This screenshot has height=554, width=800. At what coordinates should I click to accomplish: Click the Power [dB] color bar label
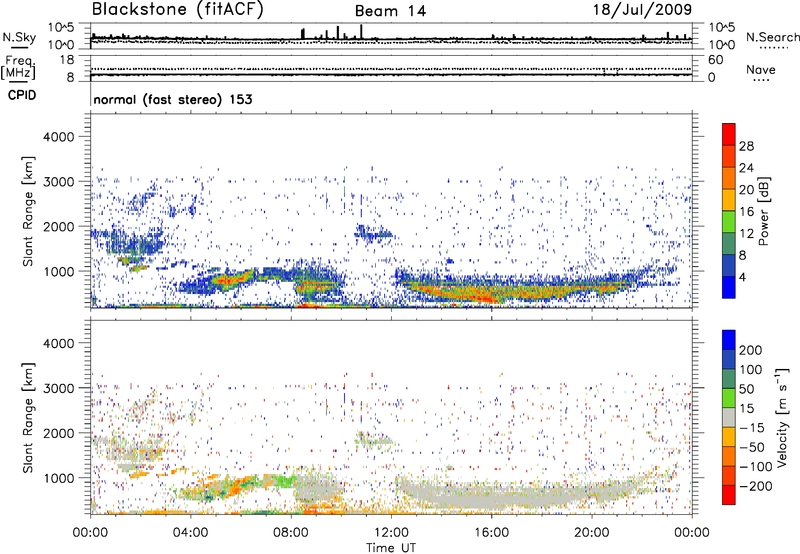coord(763,211)
